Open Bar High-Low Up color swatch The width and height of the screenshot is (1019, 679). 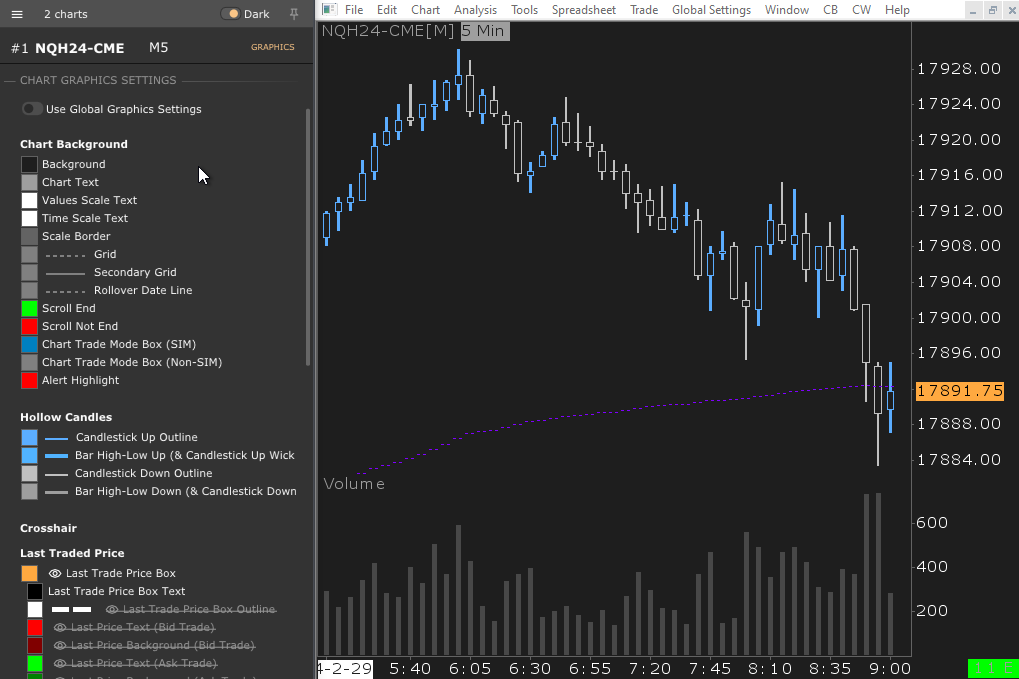point(29,455)
